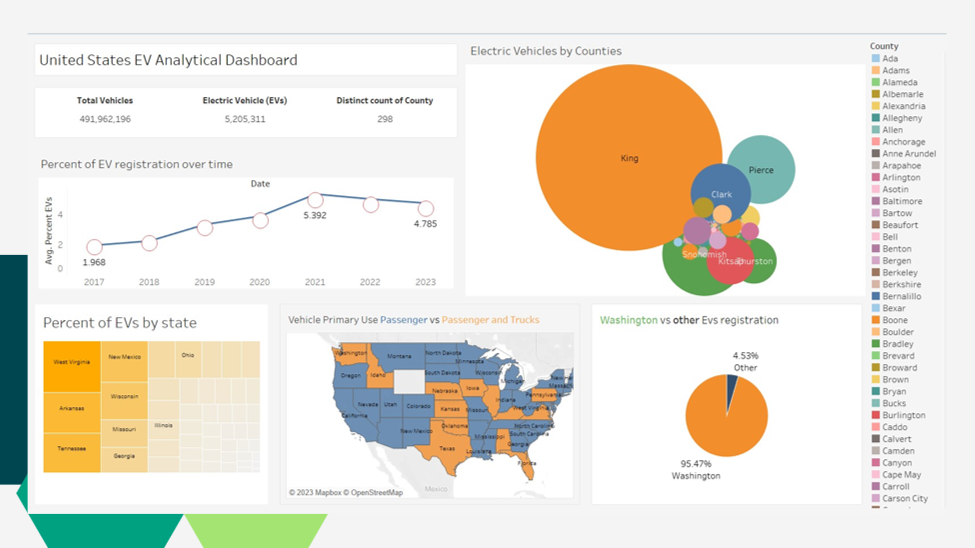
Task: Click the 2017 data point on the line chart
Action: click(94, 247)
